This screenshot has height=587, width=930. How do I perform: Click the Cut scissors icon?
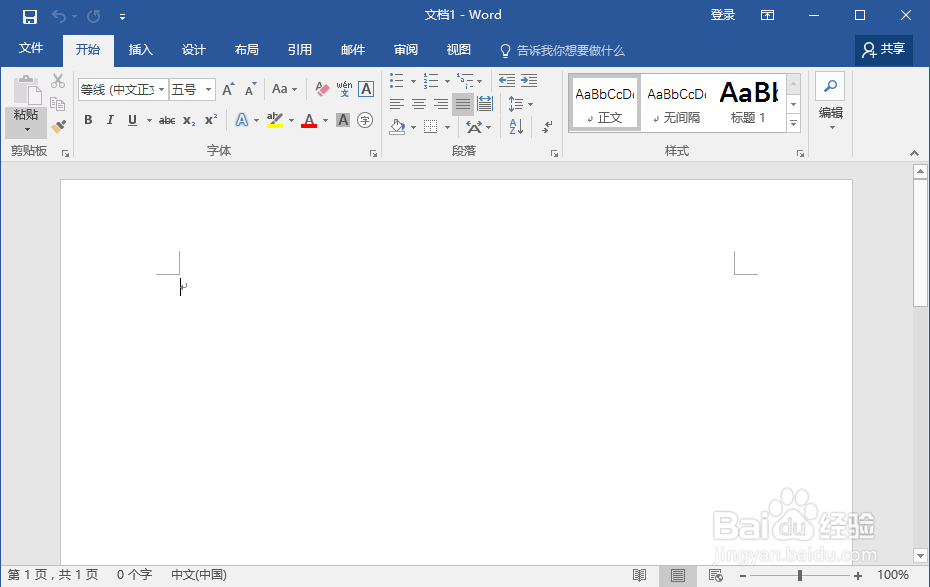click(x=58, y=81)
